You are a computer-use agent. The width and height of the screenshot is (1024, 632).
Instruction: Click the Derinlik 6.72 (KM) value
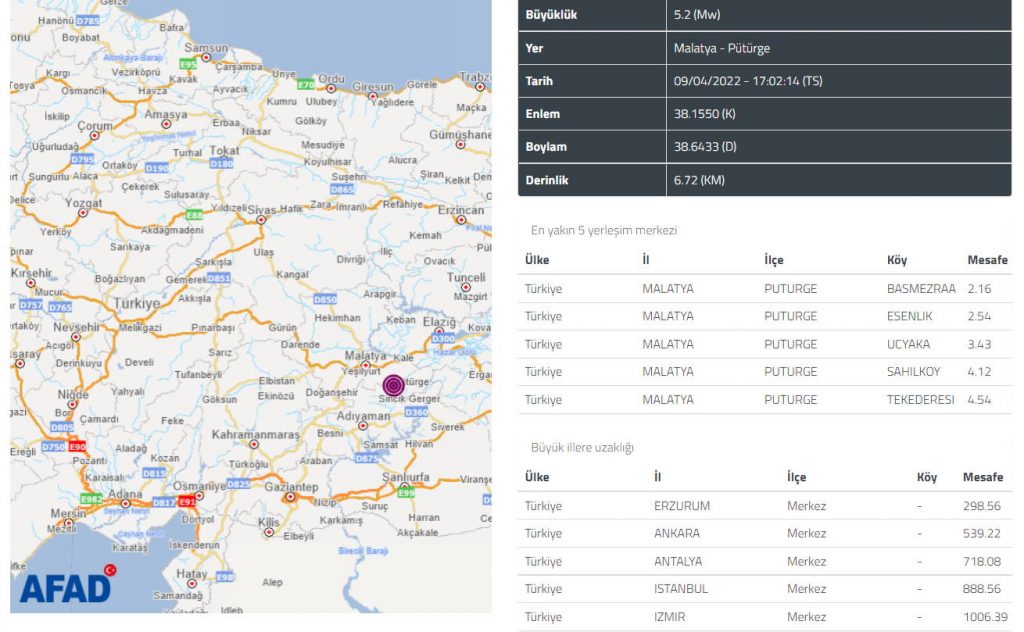(x=699, y=180)
